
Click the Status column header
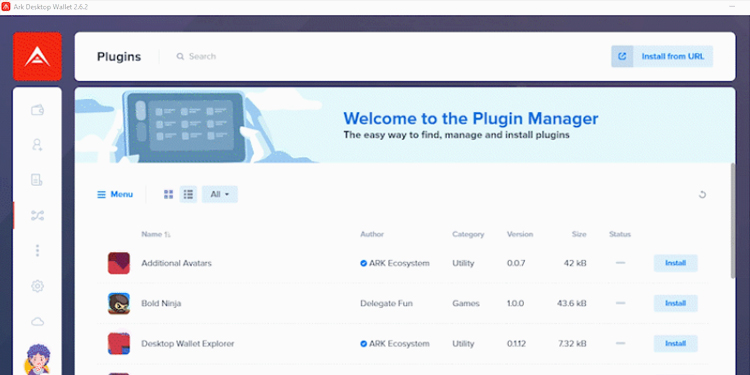click(620, 234)
